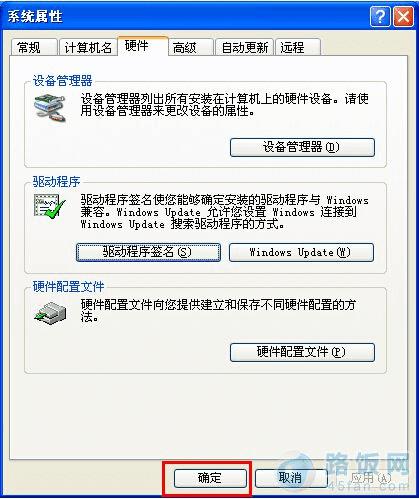Confirm with the 确定 button
The image size is (419, 499).
coord(210,478)
